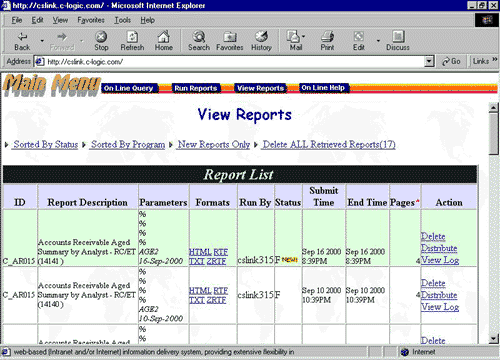Open the Edit dropdown arrow
Viewport: 500px width, 360px height.
pos(378,41)
